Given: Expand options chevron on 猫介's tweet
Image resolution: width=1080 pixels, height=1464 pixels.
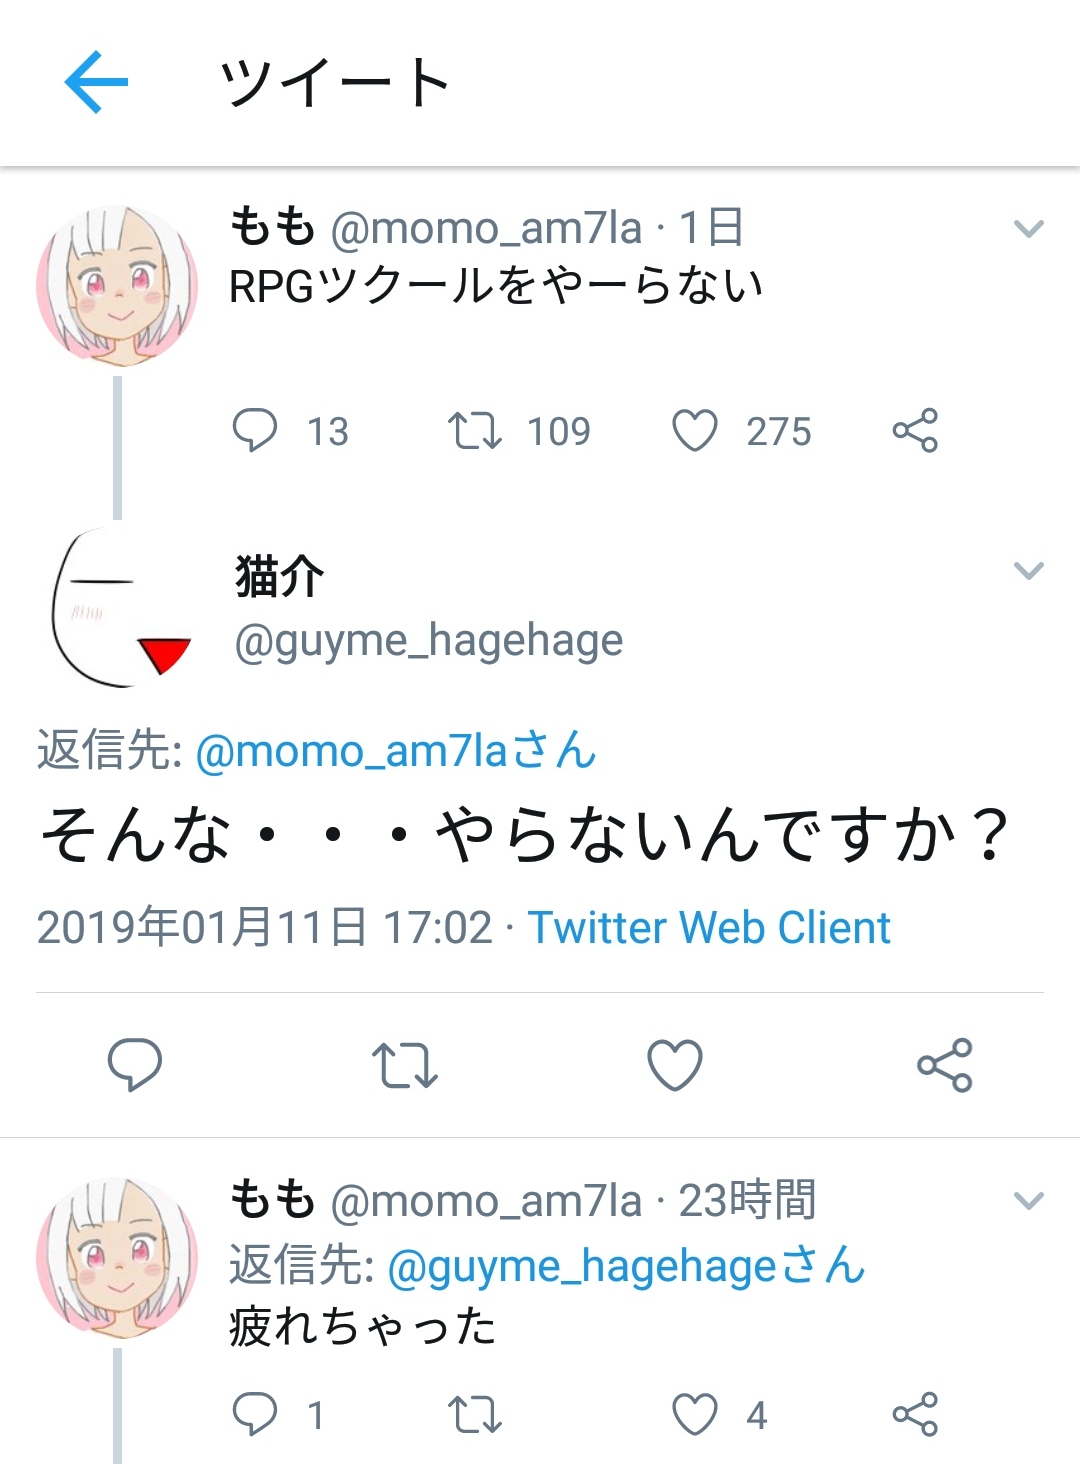Looking at the screenshot, I should point(1029,571).
